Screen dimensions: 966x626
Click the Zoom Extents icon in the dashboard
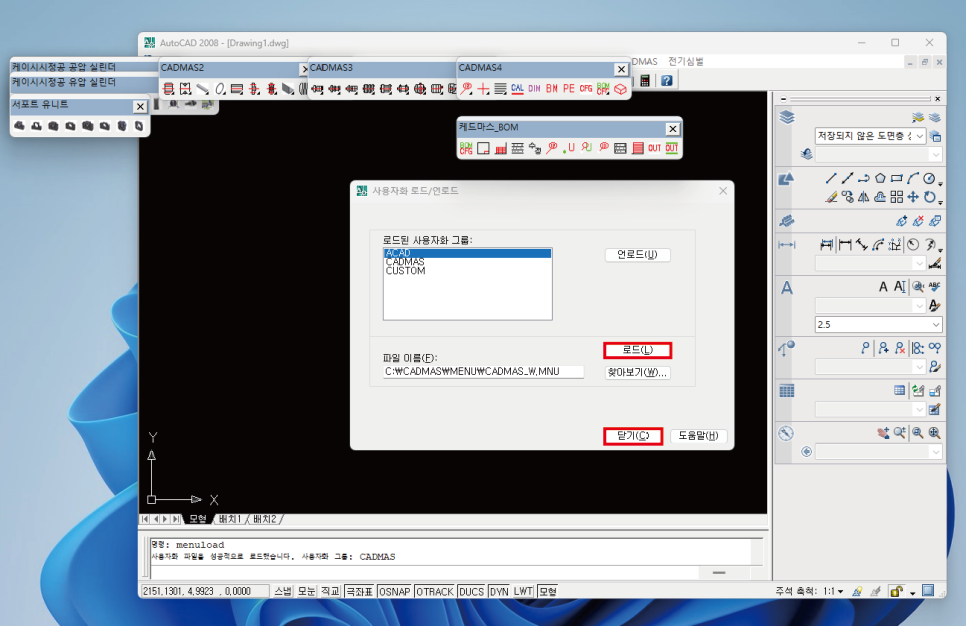tap(935, 433)
